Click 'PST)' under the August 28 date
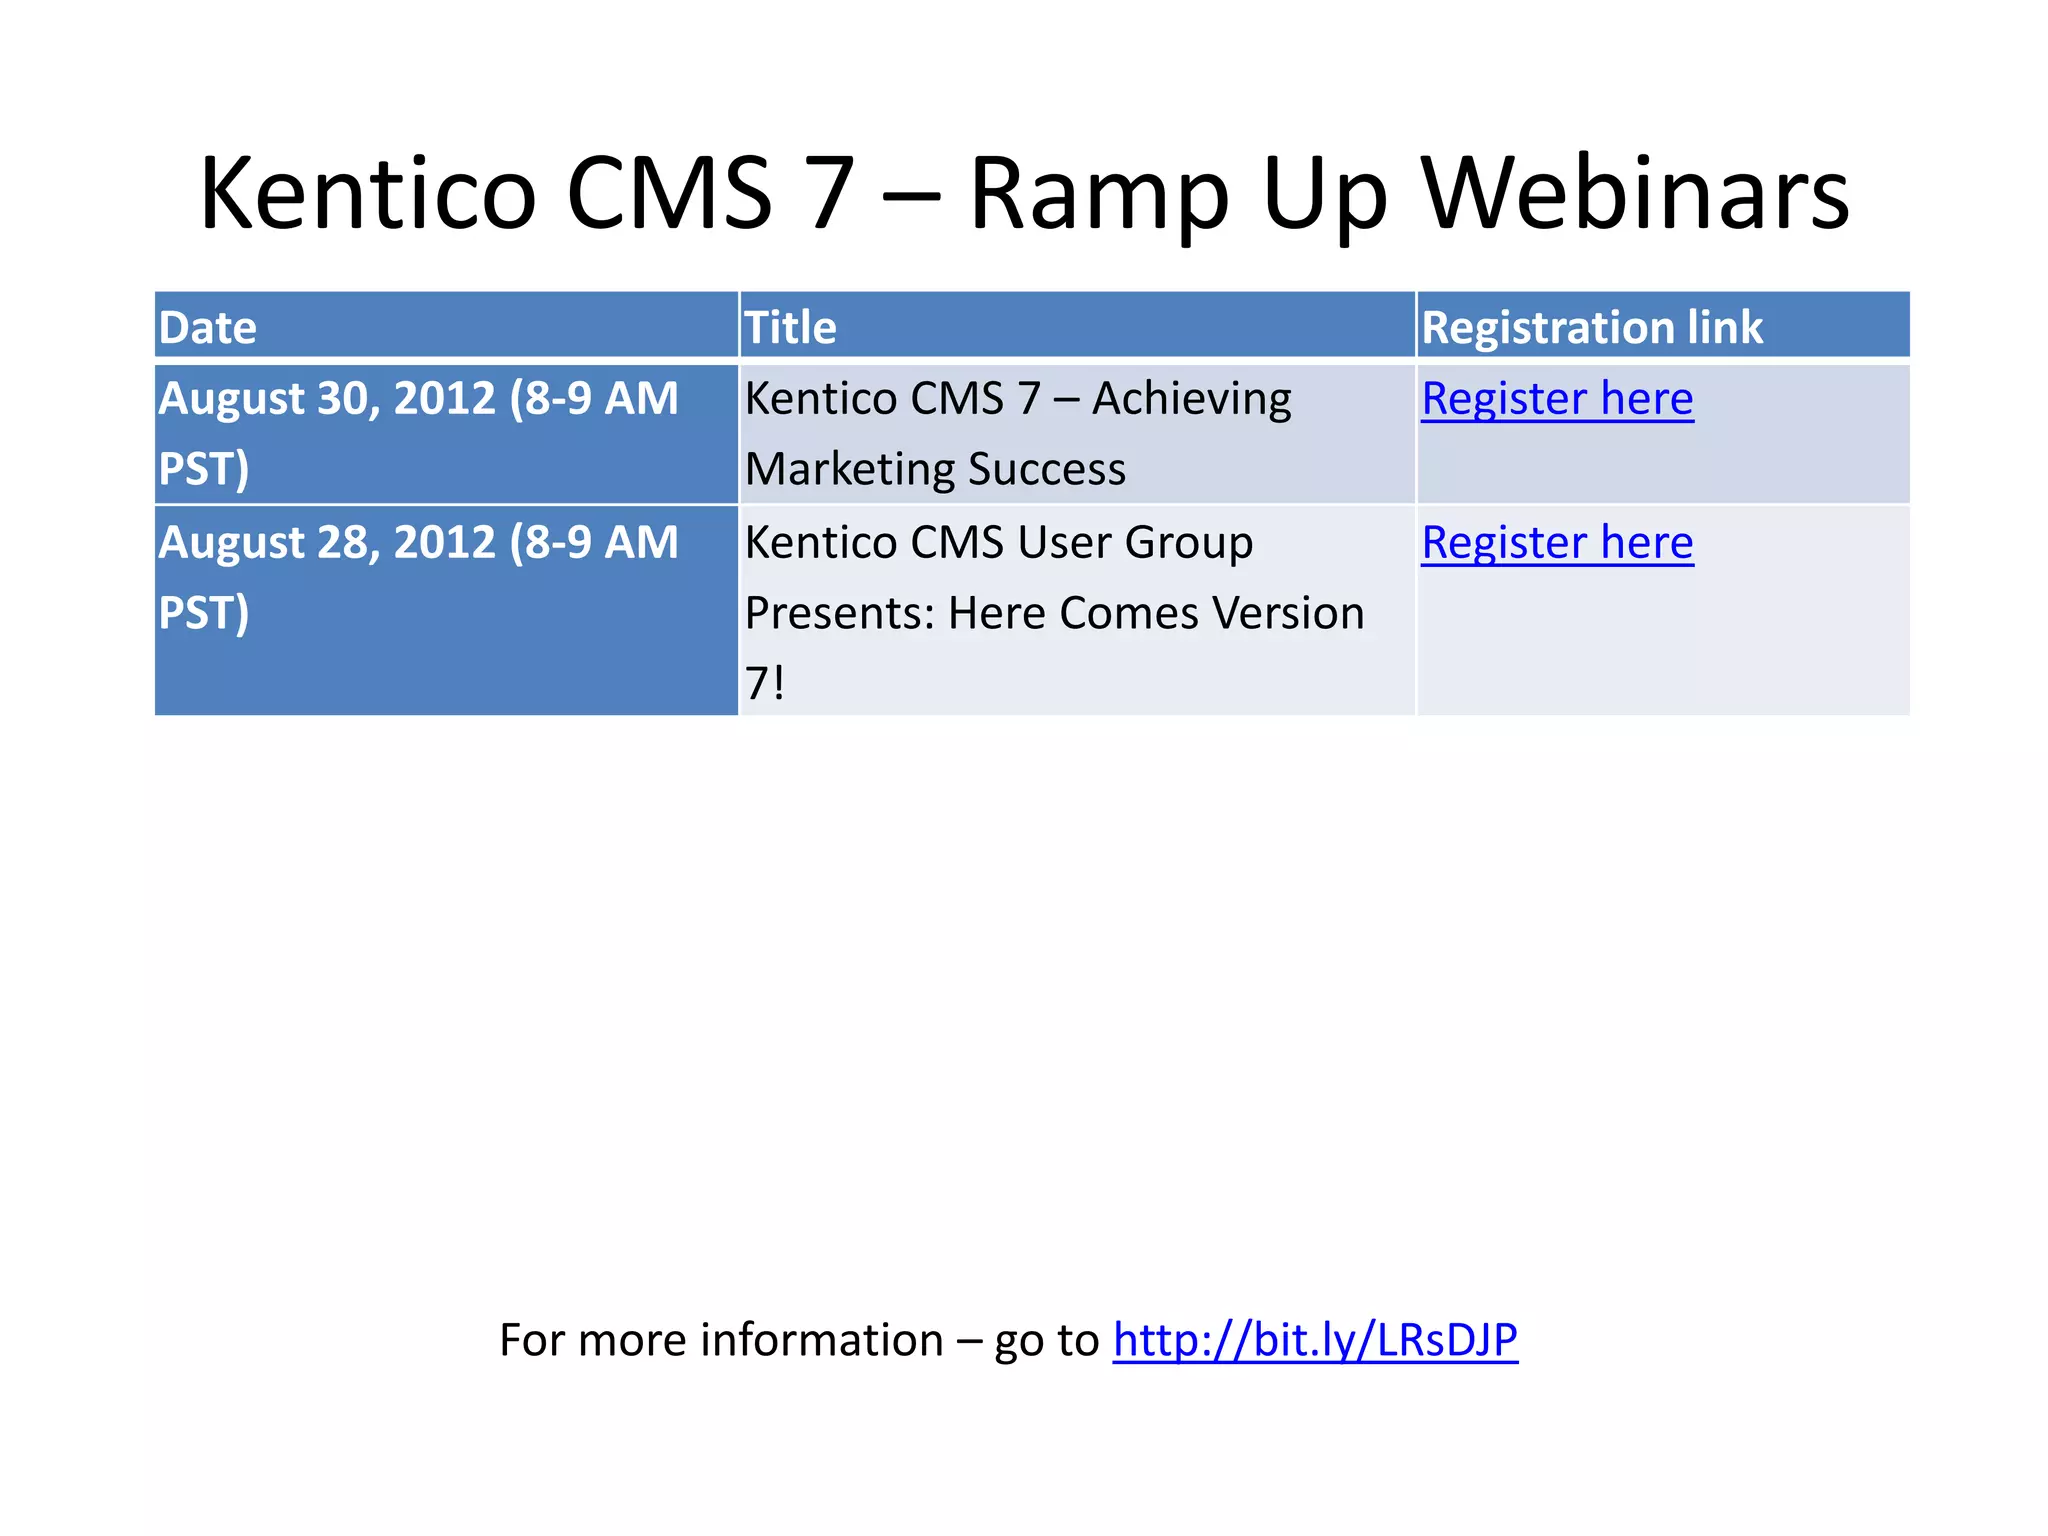This screenshot has width=2048, height=1536. pos(203,613)
